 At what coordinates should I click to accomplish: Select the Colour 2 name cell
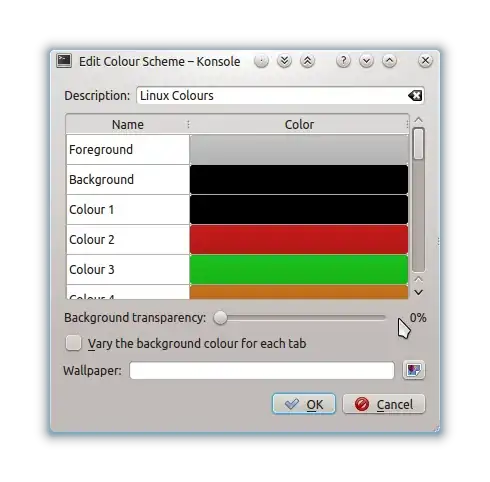click(128, 240)
